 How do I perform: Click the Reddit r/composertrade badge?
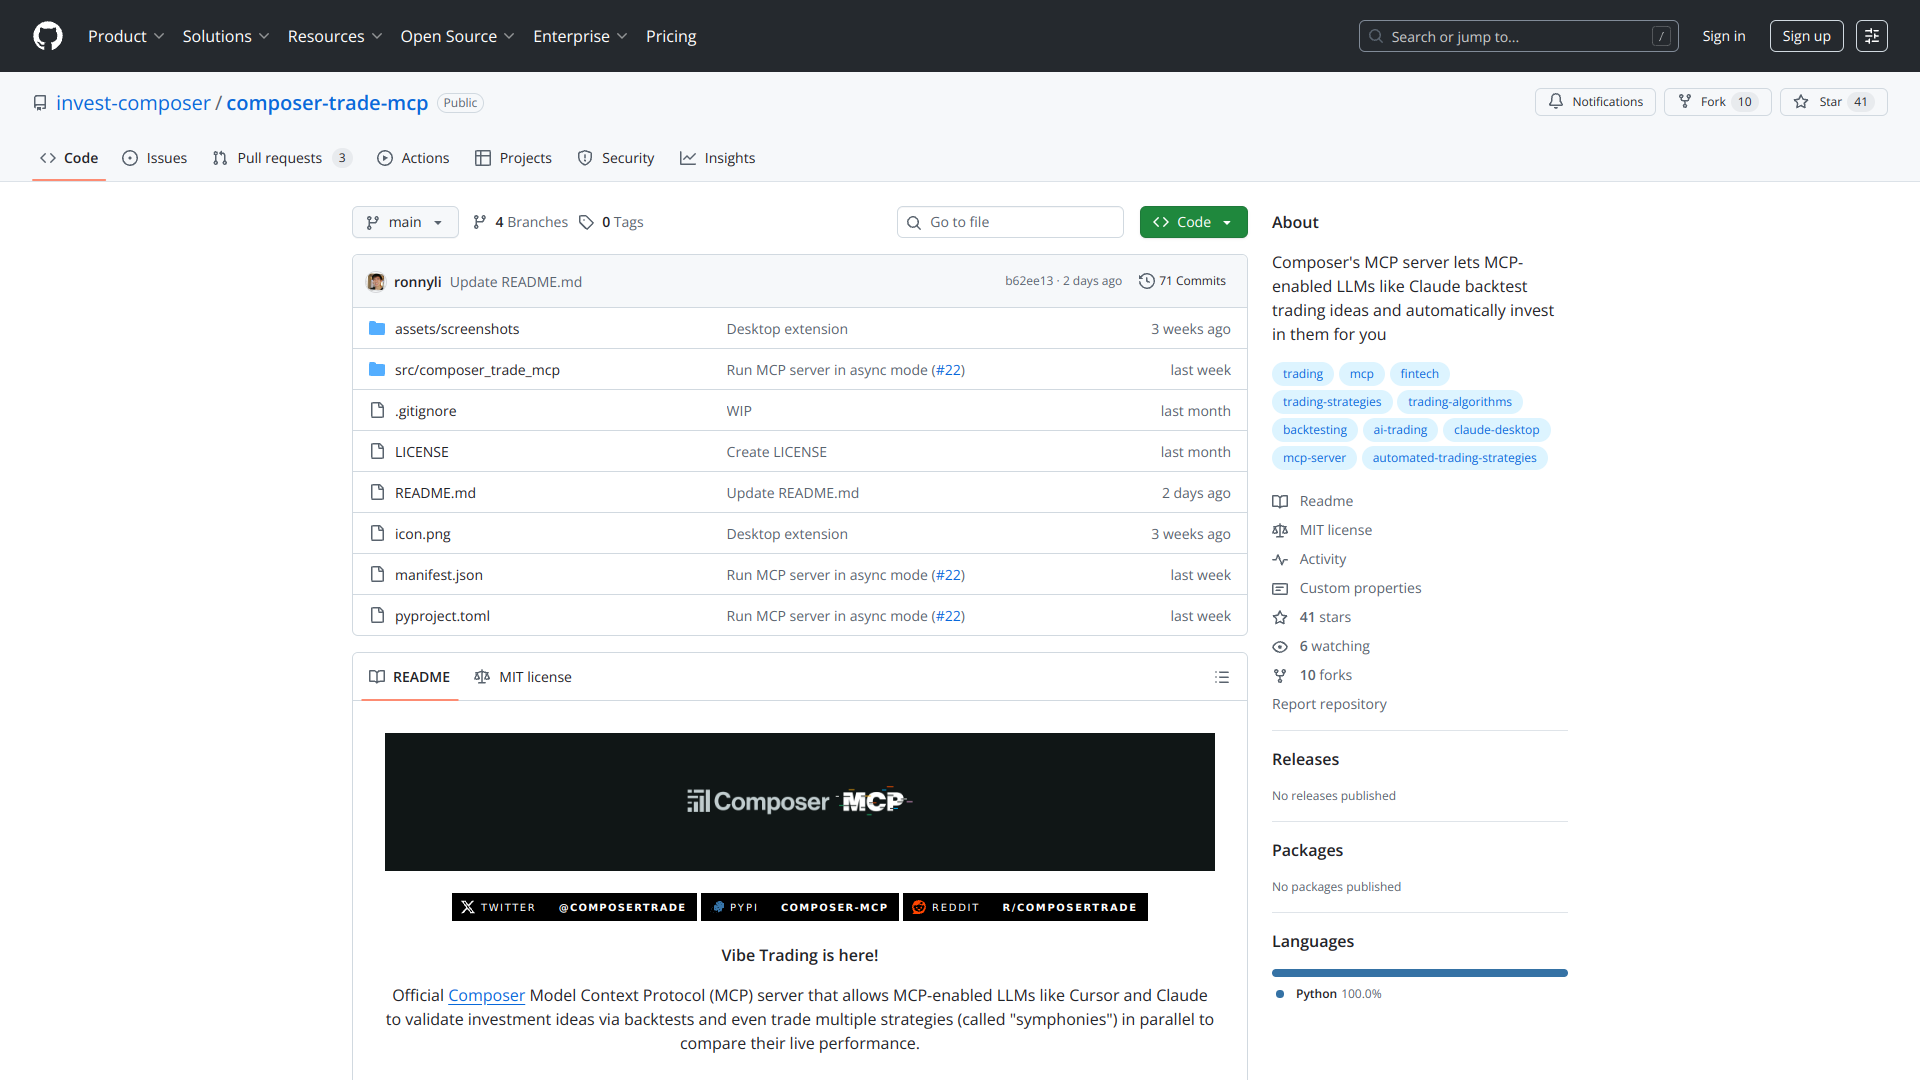tap(1025, 907)
